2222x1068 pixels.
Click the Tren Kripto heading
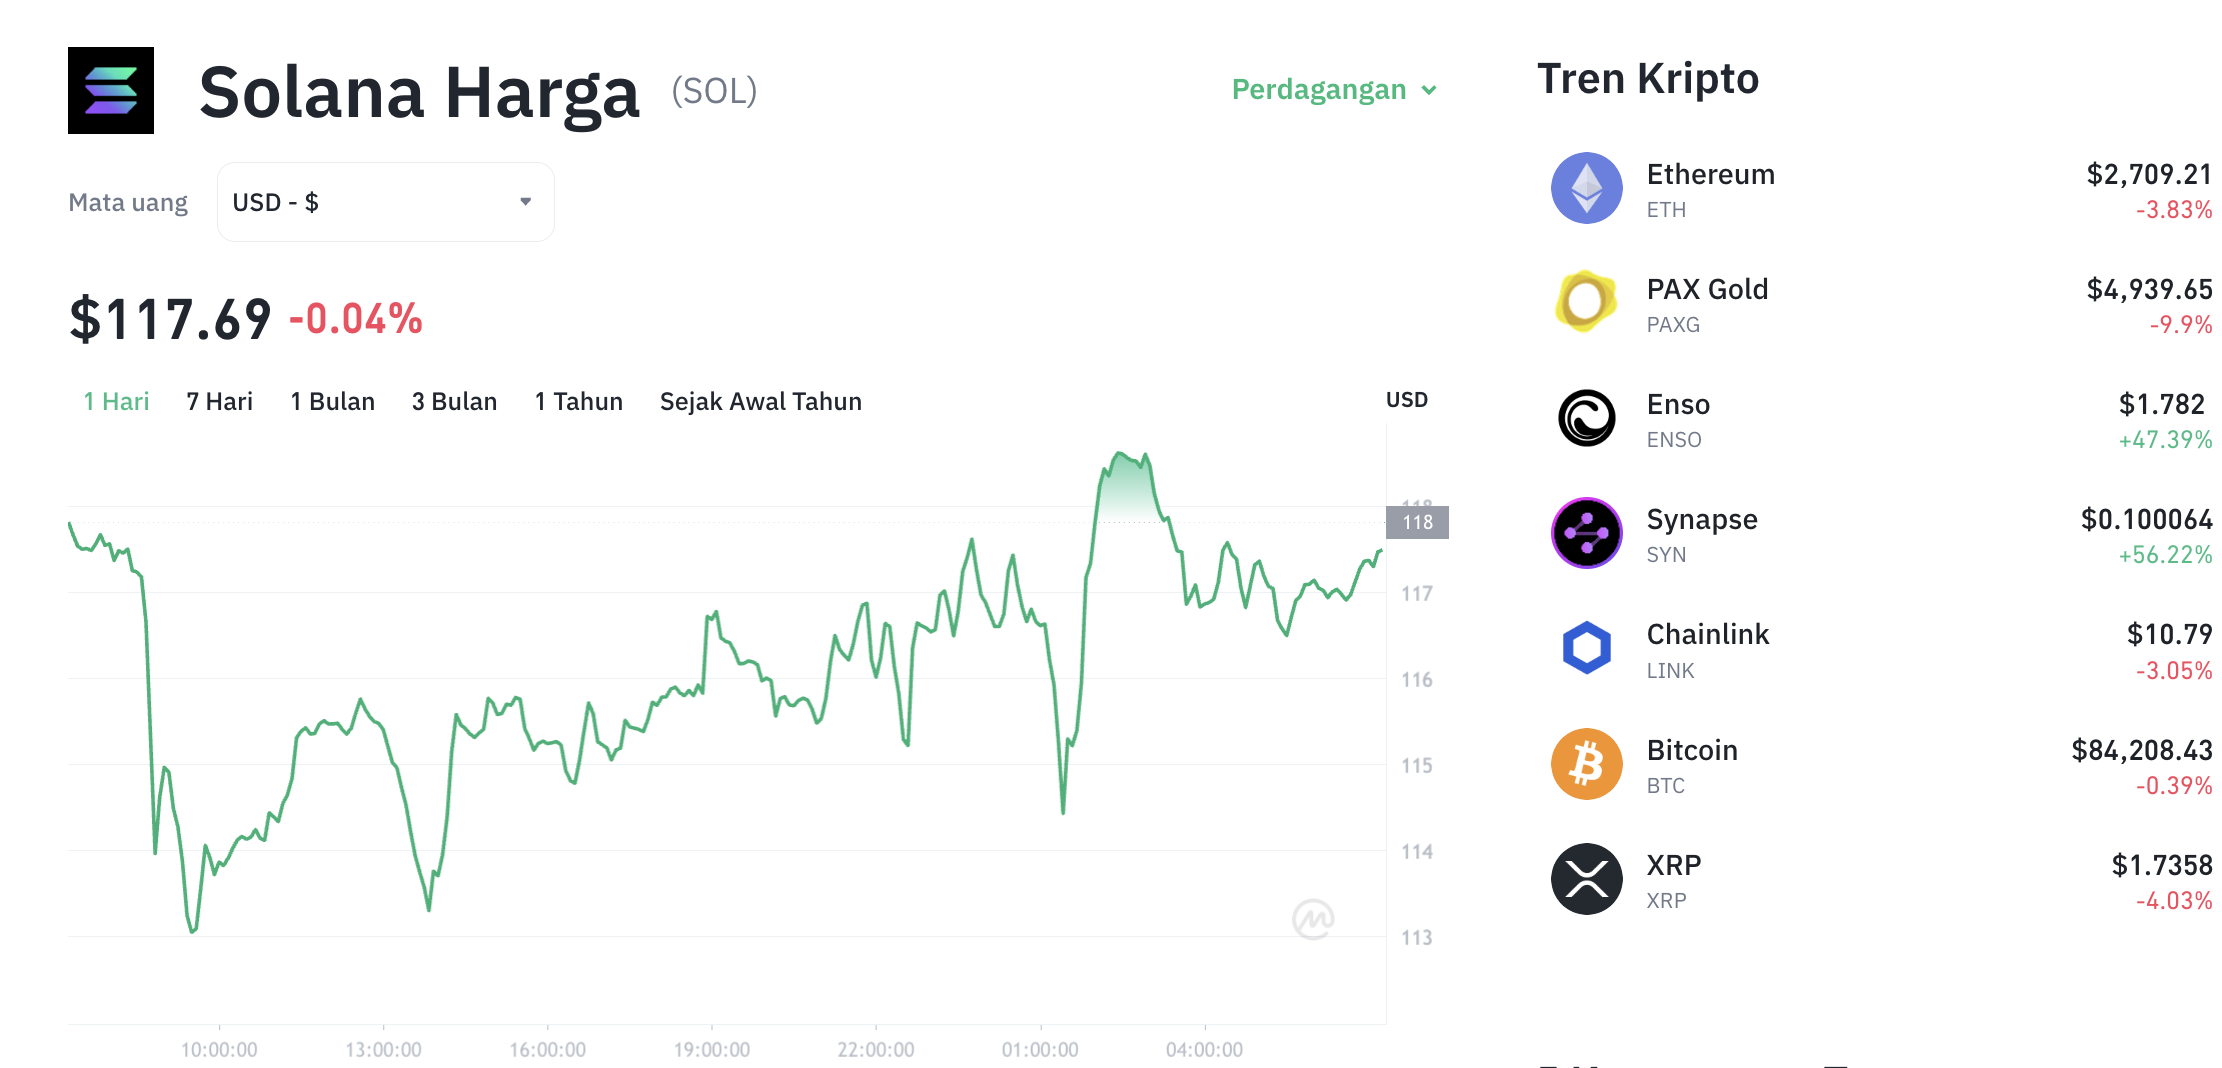[1648, 78]
